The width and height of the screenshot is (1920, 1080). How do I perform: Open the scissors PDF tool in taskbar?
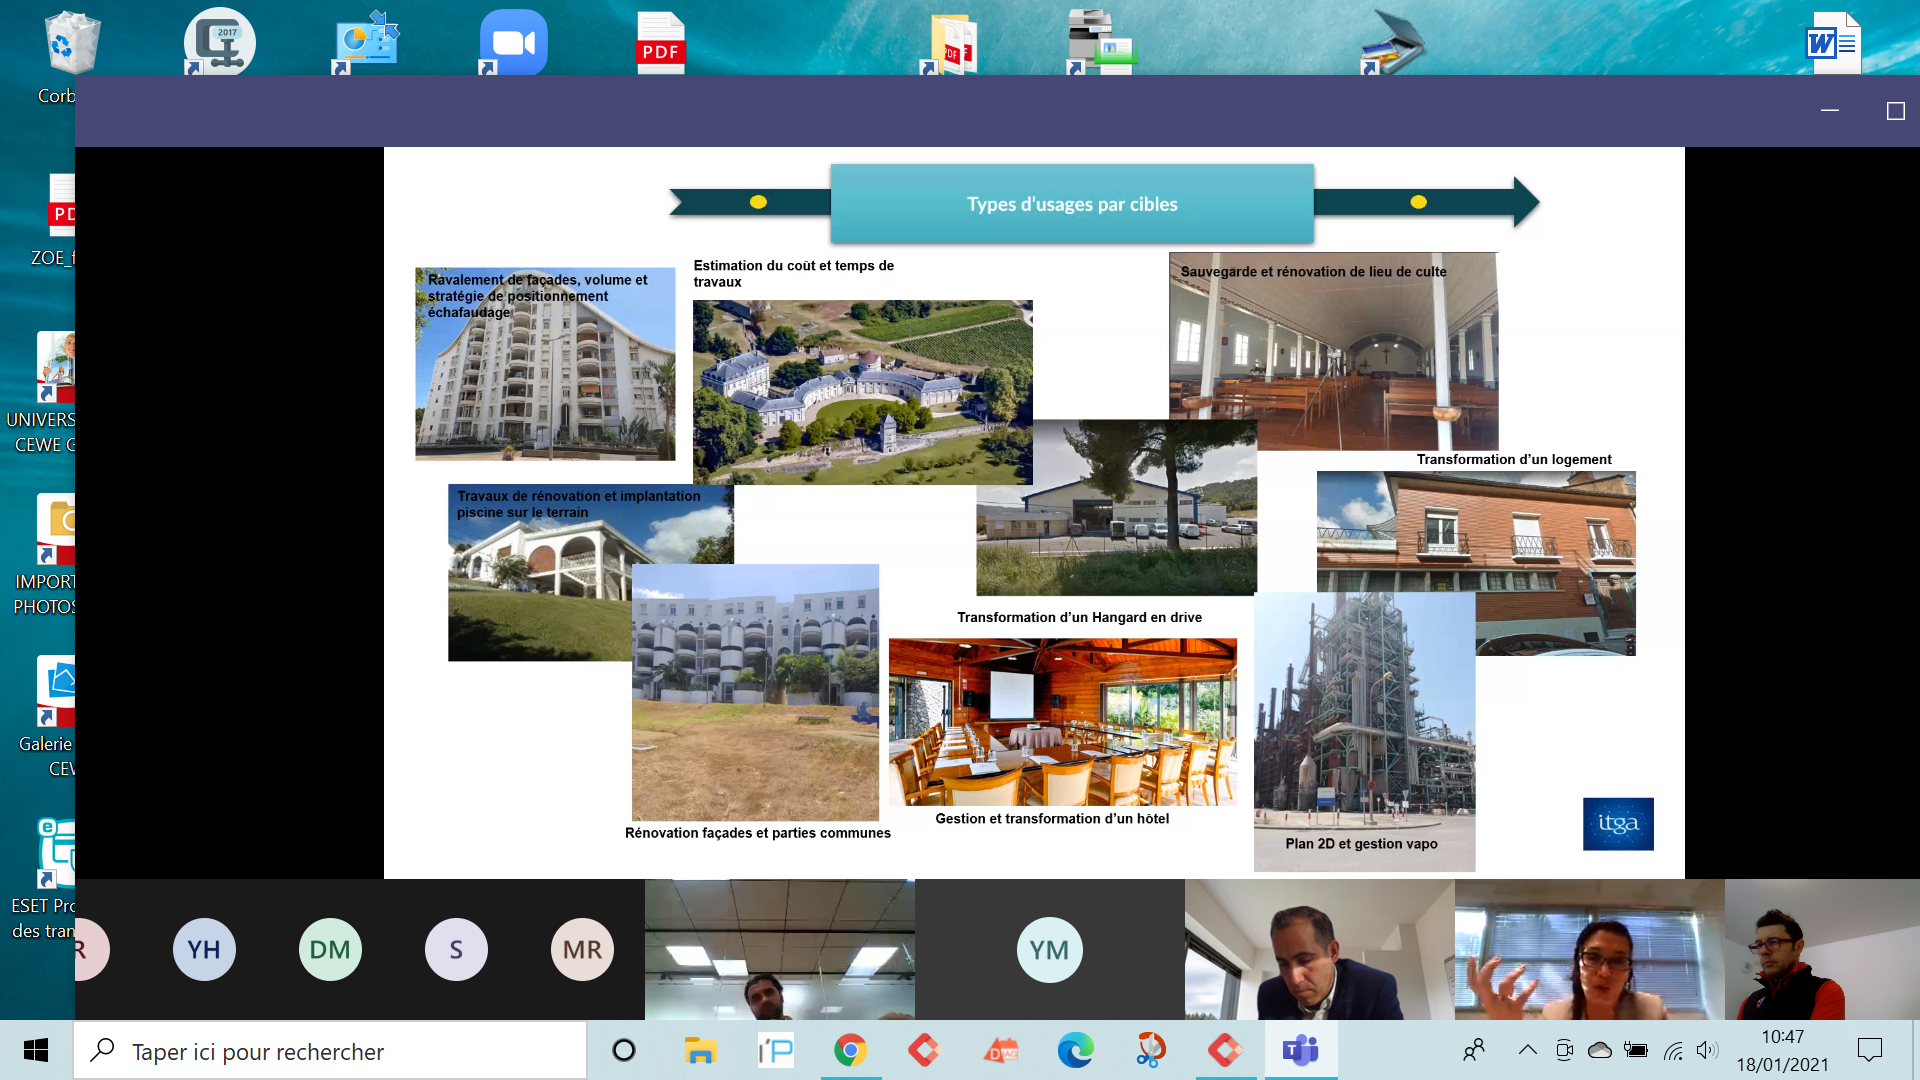[x=1151, y=1050]
